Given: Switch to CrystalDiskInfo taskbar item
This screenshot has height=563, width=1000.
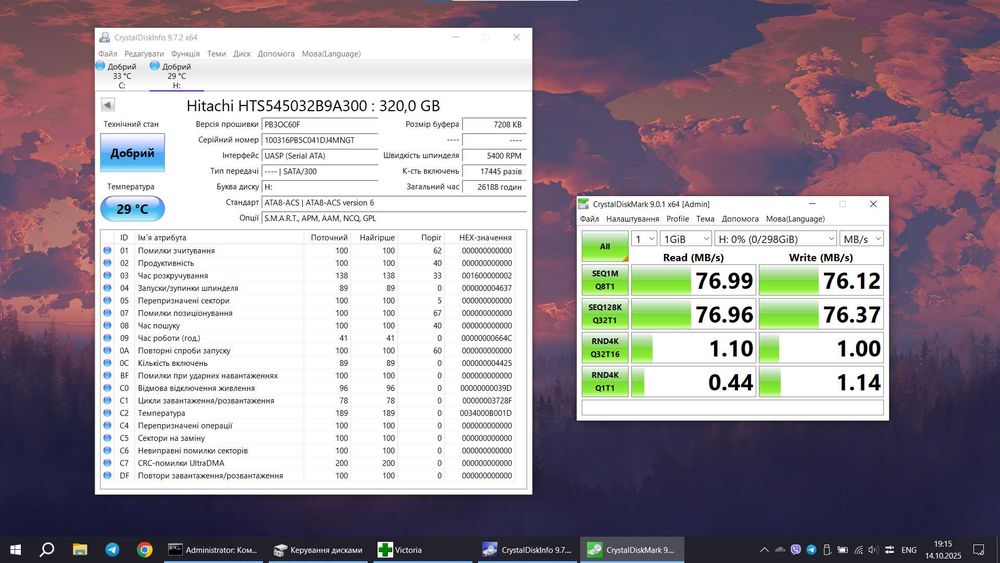Looking at the screenshot, I should coord(528,550).
